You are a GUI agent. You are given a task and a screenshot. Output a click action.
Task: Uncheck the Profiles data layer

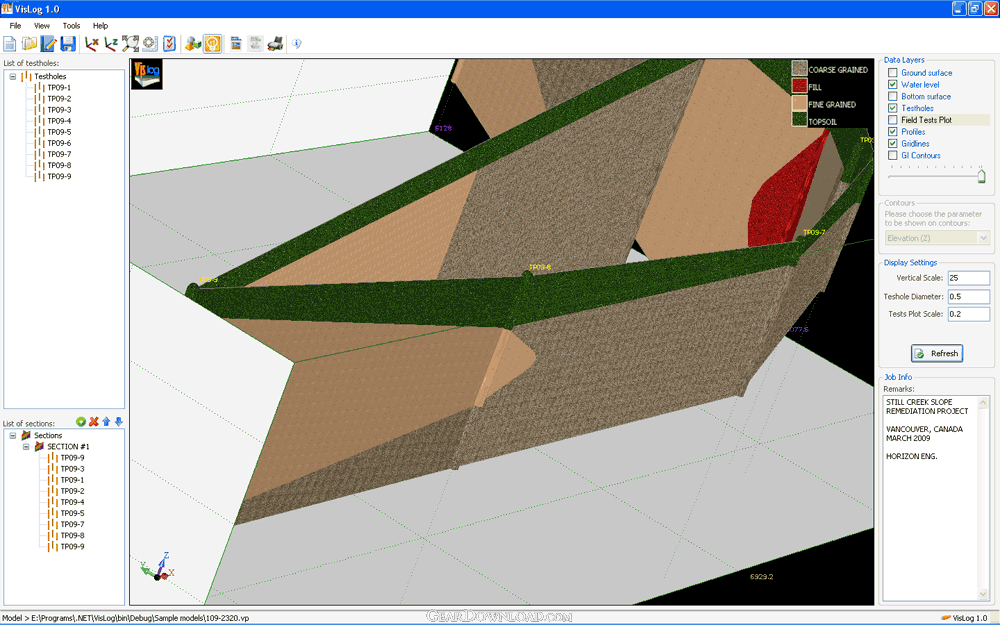tap(893, 132)
